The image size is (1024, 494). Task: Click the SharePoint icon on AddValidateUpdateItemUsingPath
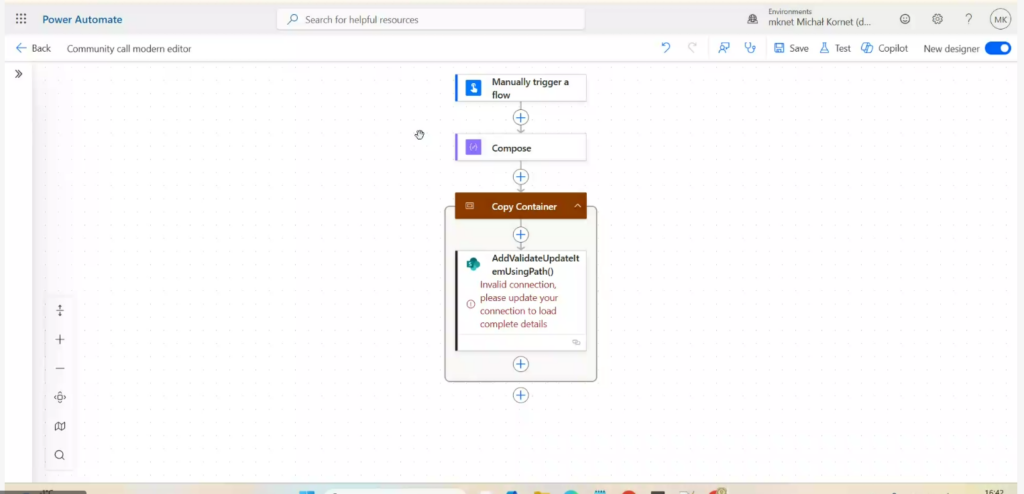pos(473,264)
